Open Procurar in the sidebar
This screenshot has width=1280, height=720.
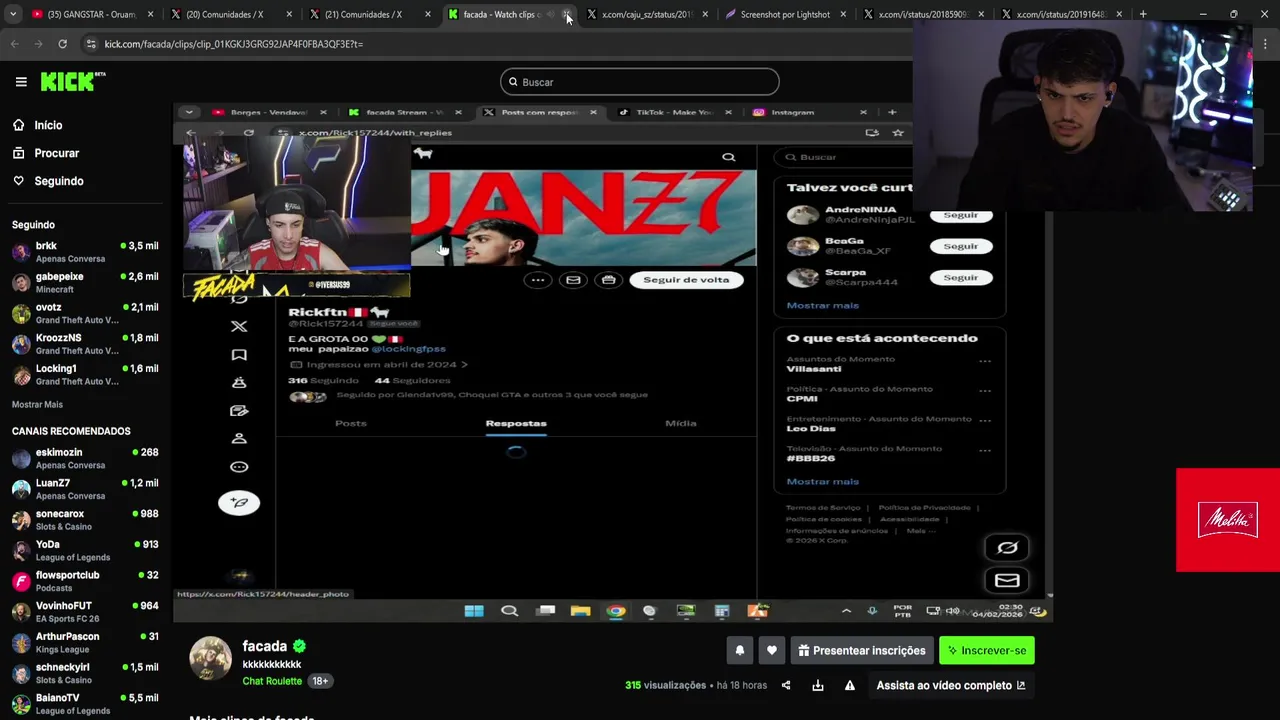[45, 153]
